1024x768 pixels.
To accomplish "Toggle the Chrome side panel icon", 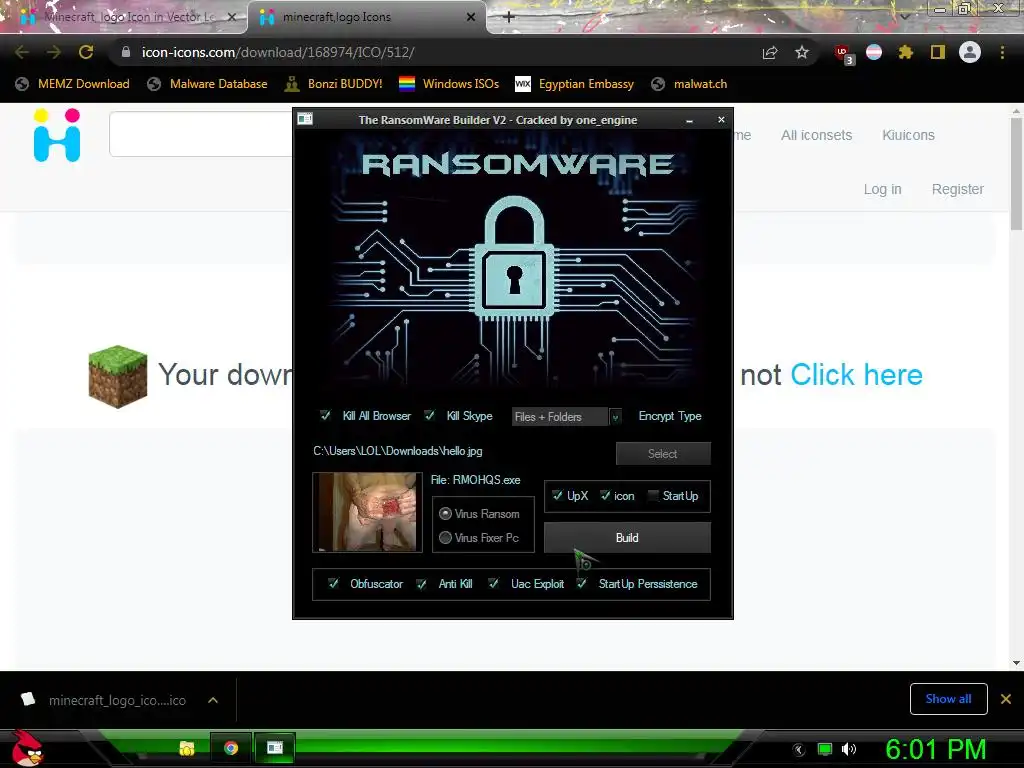I will tap(938, 52).
